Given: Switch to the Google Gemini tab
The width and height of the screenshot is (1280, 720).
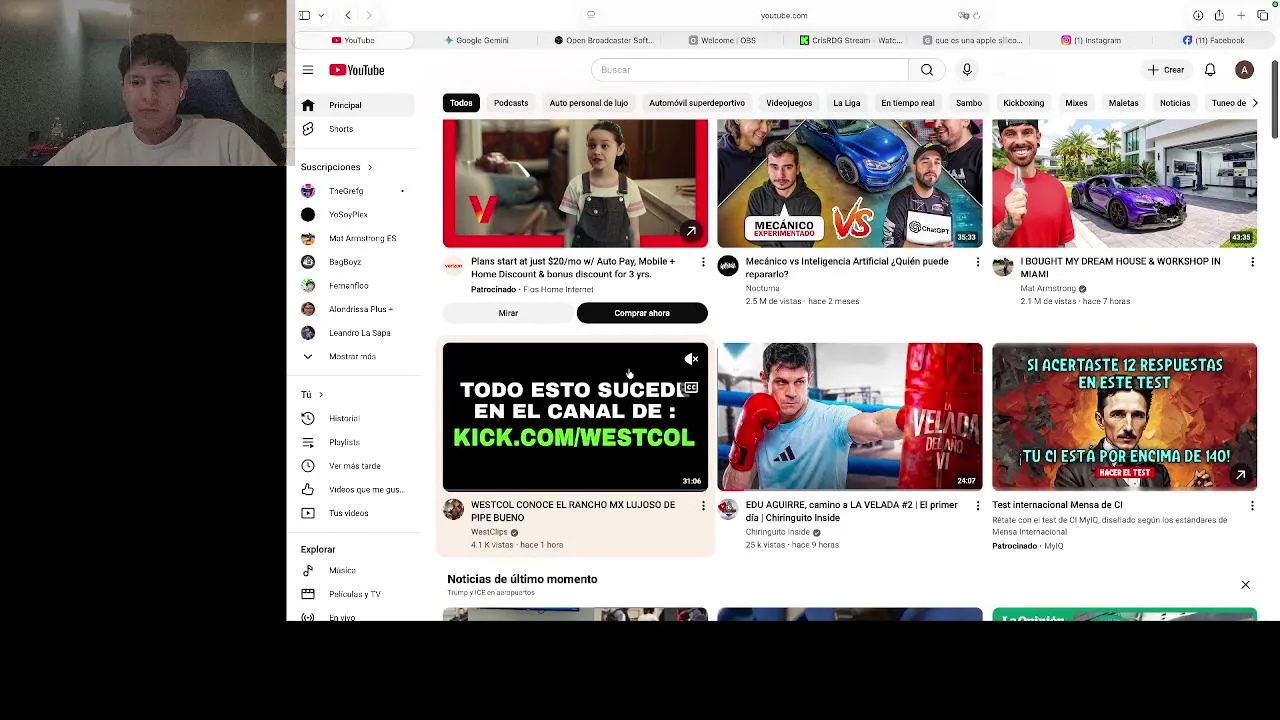Looking at the screenshot, I should pos(477,40).
